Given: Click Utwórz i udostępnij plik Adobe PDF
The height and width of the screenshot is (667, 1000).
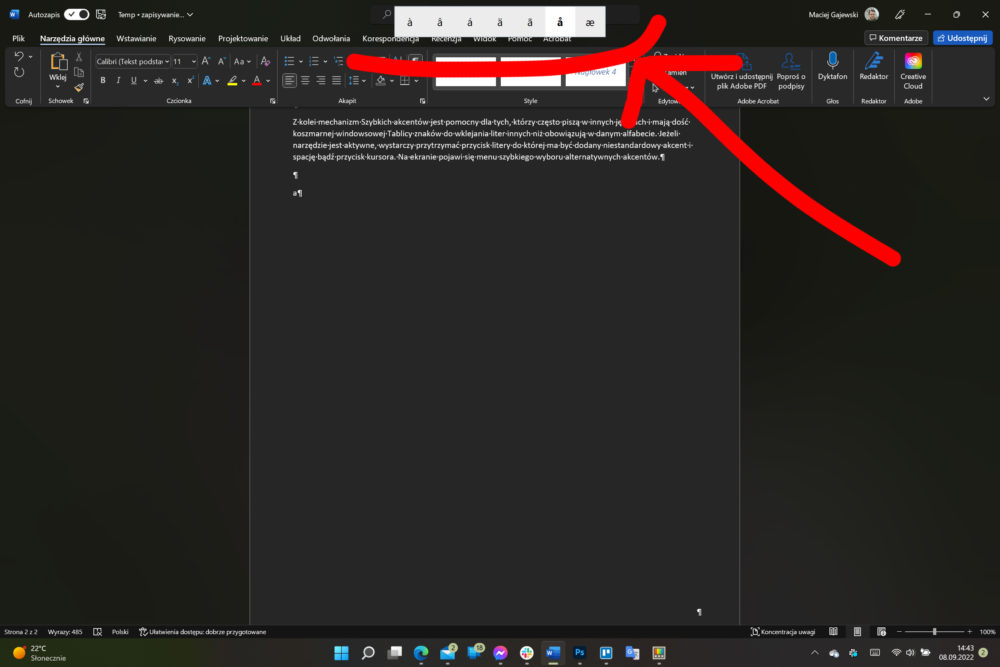Looking at the screenshot, I should 742,71.
